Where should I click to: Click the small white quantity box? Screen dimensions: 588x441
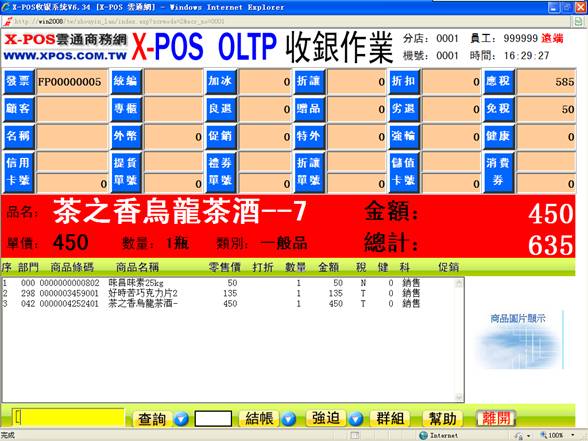point(213,418)
